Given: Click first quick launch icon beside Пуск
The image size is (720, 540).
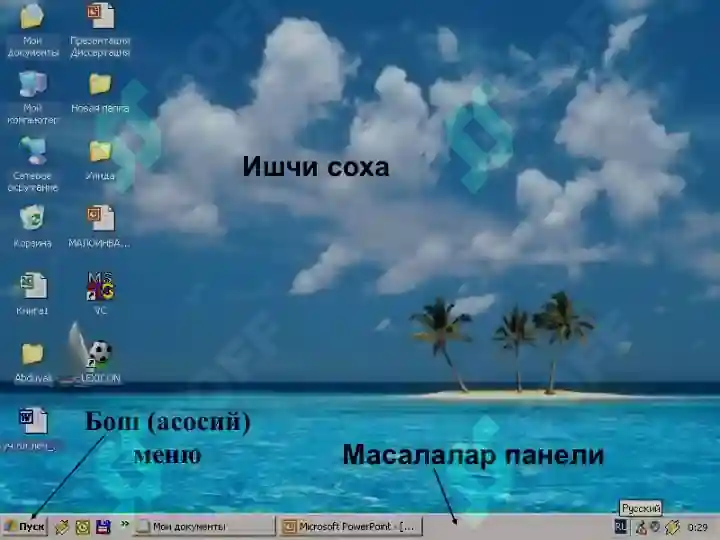Looking at the screenshot, I should [x=62, y=527].
